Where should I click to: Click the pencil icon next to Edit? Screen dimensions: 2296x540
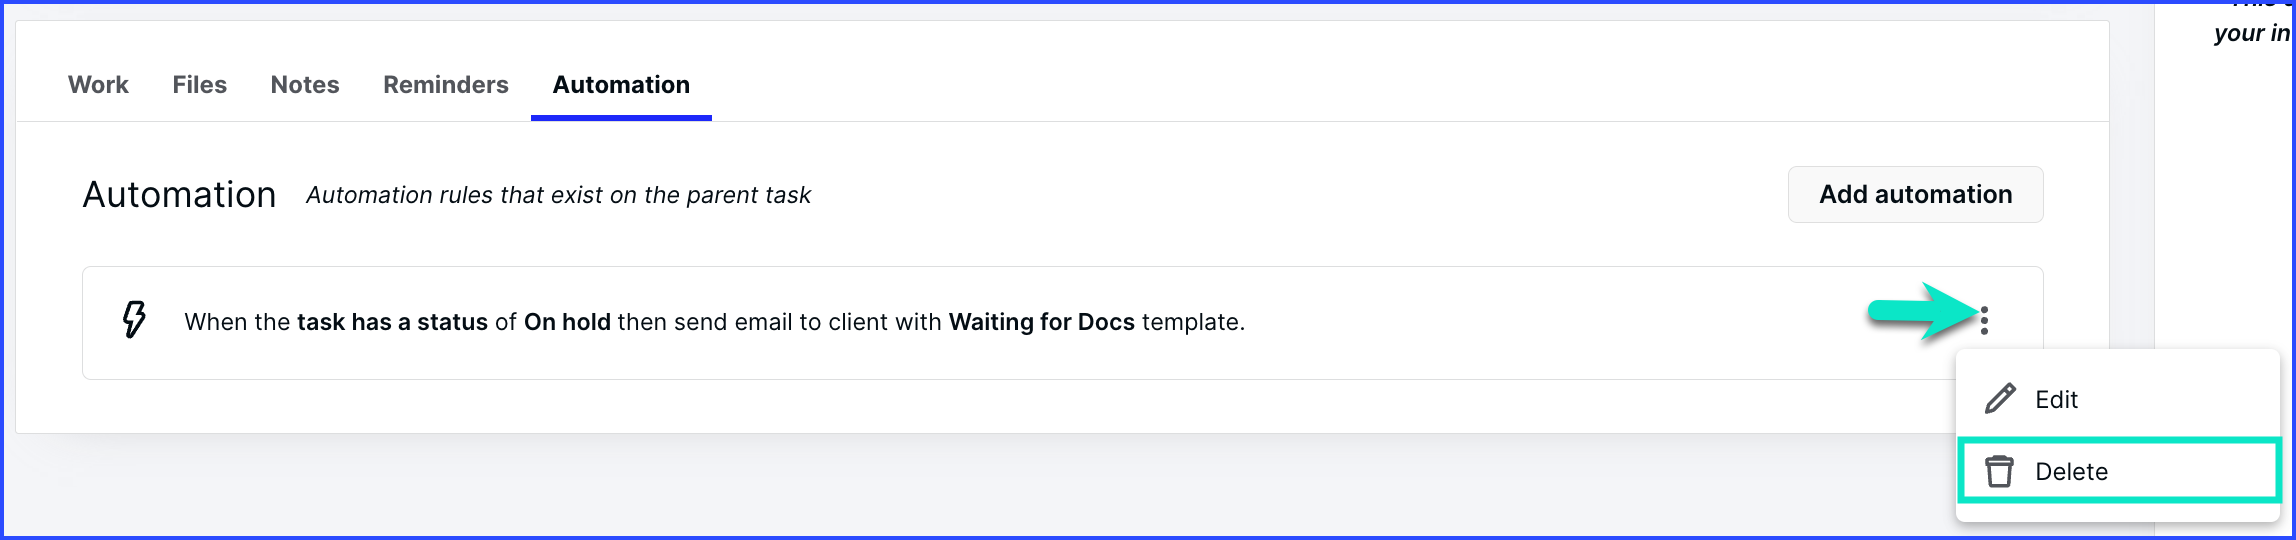[2000, 398]
